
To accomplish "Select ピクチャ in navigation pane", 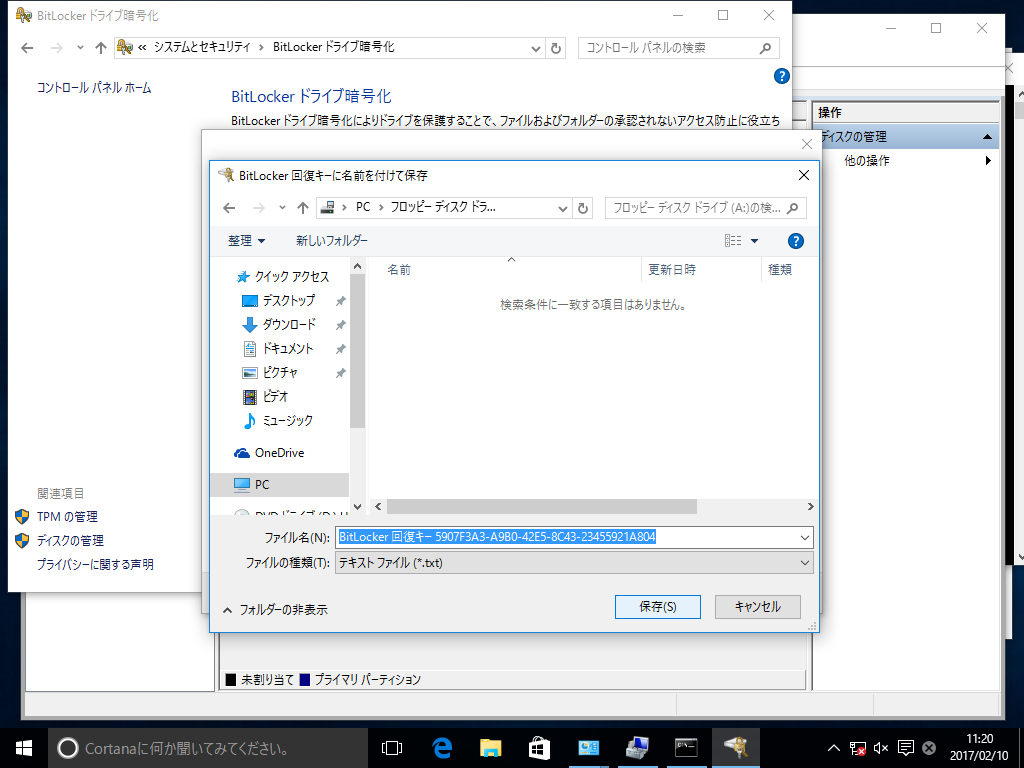I will coord(280,372).
